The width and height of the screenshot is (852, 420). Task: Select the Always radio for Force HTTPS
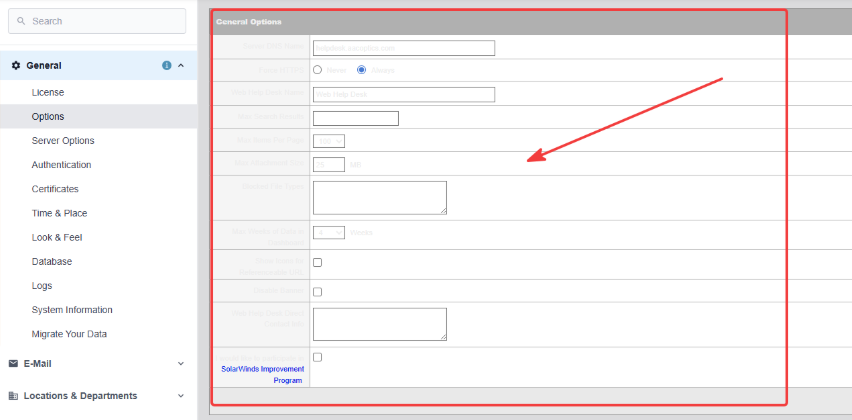361,70
